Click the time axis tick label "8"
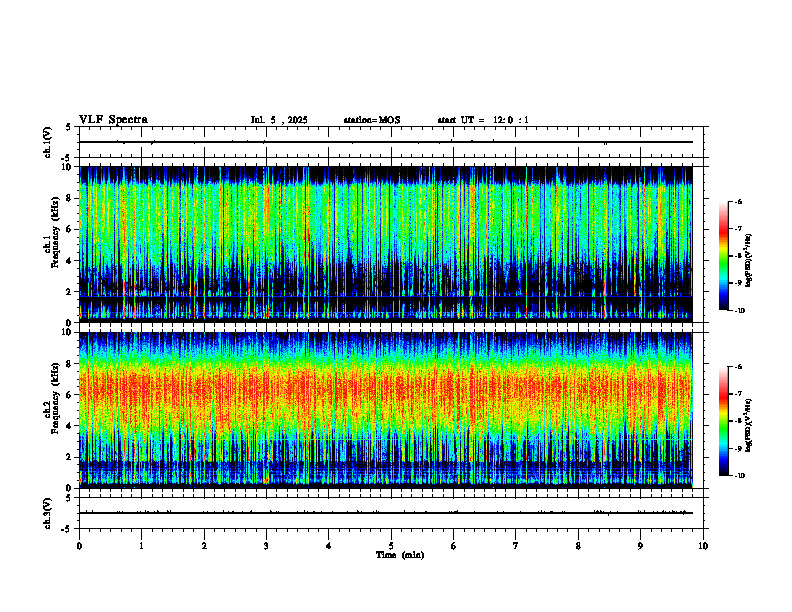 578,546
